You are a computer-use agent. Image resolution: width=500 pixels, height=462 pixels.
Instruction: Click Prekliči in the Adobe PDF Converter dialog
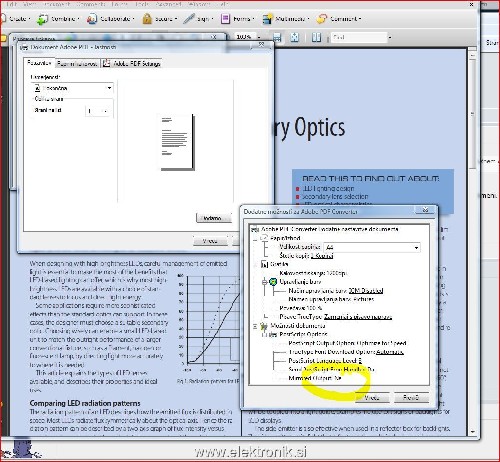tap(411, 397)
